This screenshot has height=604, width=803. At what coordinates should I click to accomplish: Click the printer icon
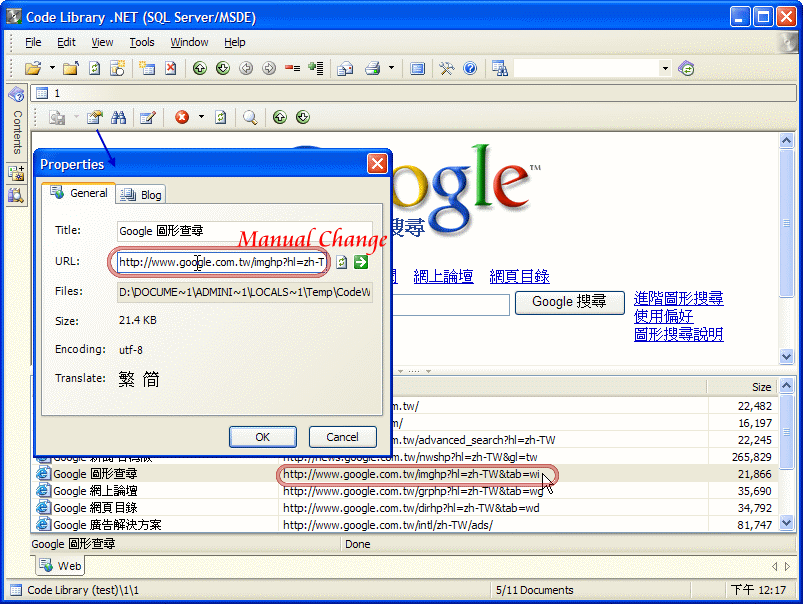tap(373, 68)
